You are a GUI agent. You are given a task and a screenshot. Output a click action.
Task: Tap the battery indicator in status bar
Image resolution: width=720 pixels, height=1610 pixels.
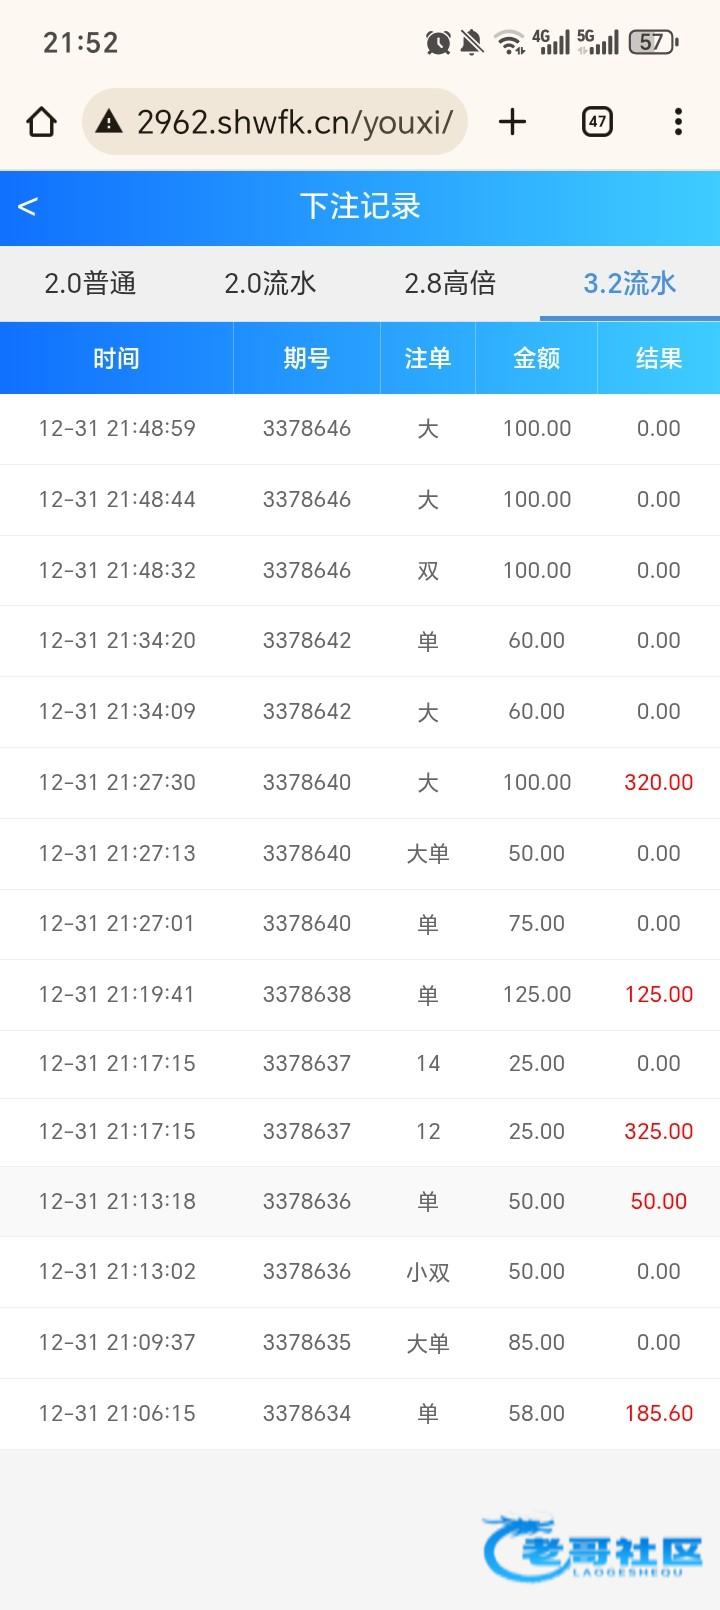(x=652, y=42)
